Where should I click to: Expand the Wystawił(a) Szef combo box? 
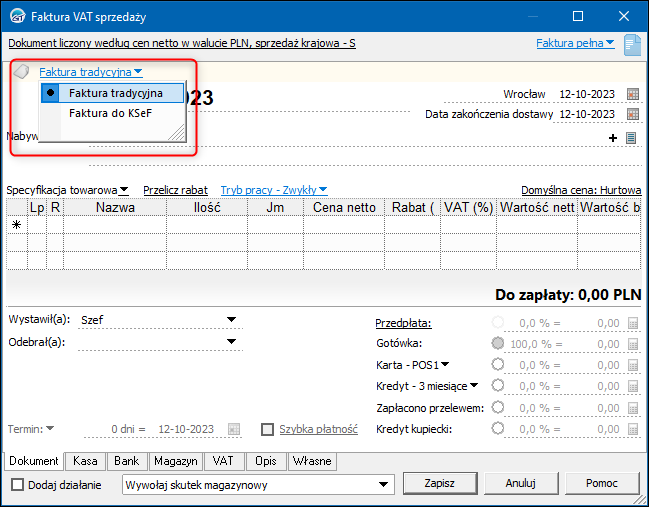click(231, 320)
